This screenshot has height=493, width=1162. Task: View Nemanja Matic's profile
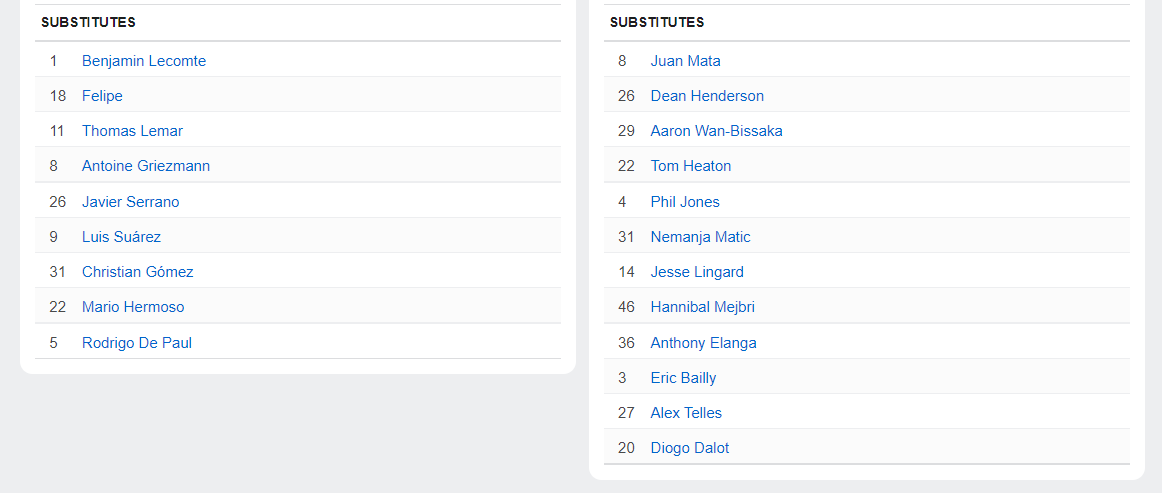pyautogui.click(x=700, y=237)
